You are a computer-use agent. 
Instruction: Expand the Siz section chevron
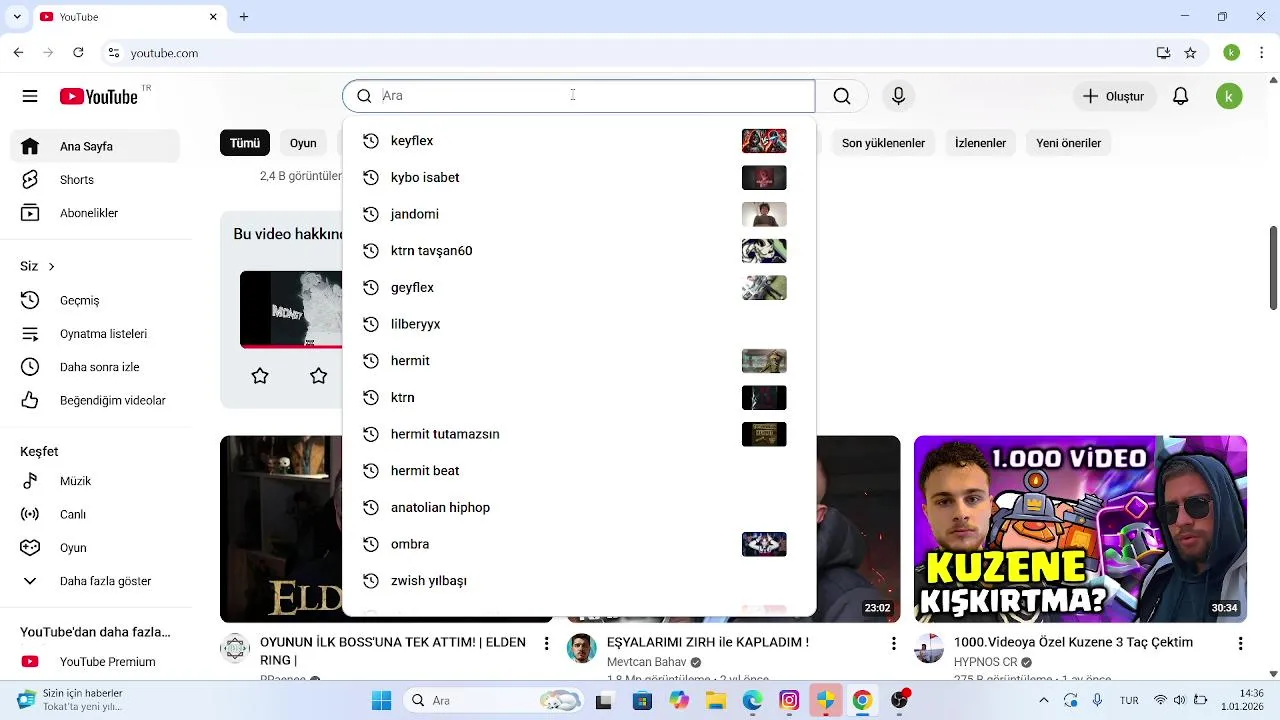[x=51, y=266]
